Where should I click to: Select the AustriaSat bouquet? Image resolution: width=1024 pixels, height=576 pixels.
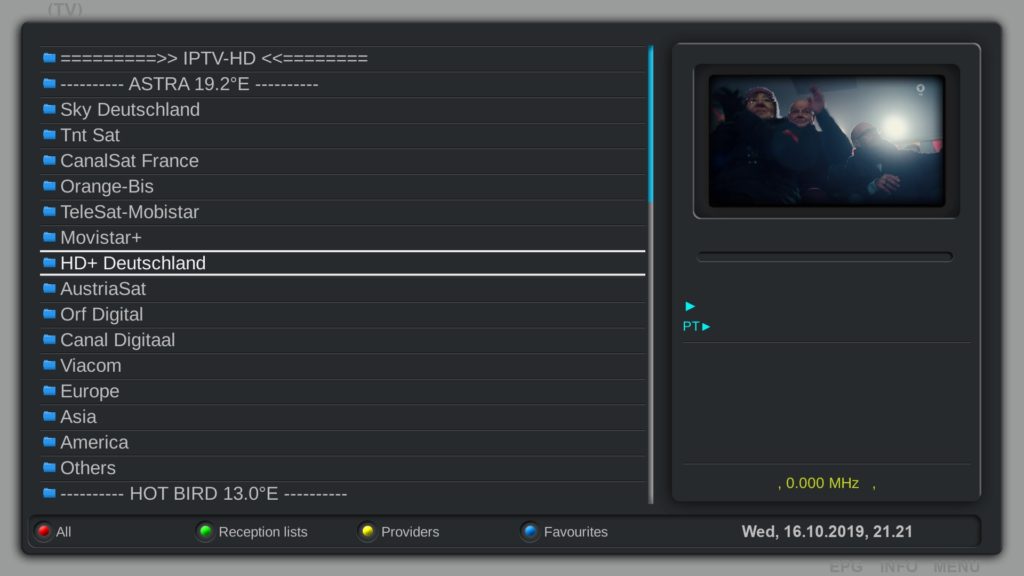click(x=343, y=288)
